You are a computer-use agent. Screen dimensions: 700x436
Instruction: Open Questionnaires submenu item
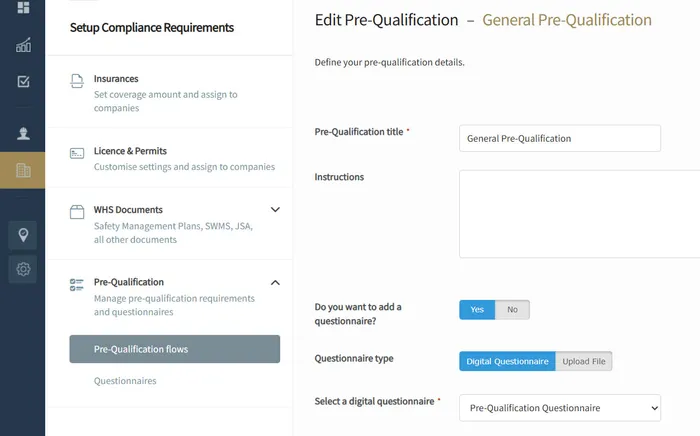pyautogui.click(x=125, y=381)
